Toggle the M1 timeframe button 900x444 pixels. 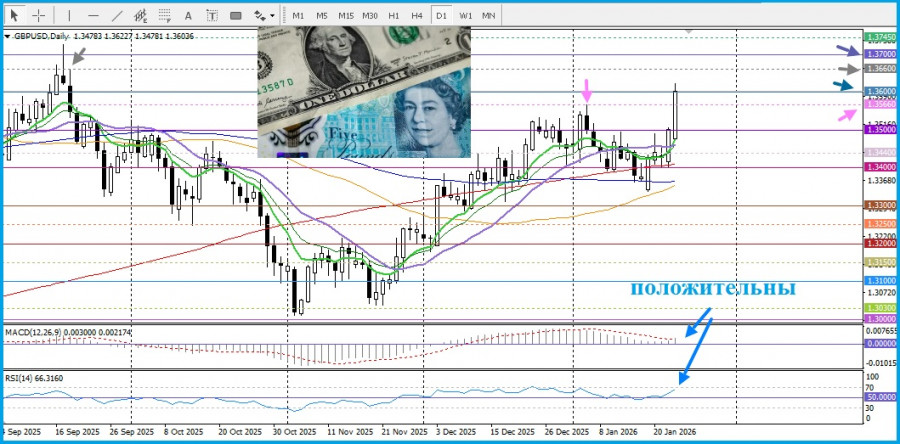click(298, 16)
